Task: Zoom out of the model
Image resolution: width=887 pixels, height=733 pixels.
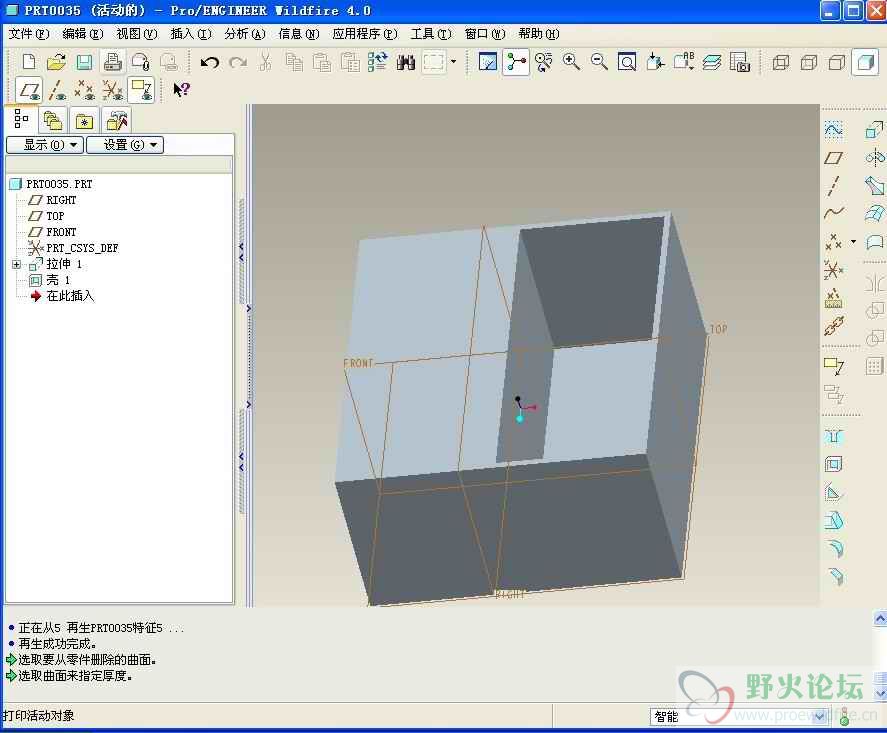Action: (599, 62)
